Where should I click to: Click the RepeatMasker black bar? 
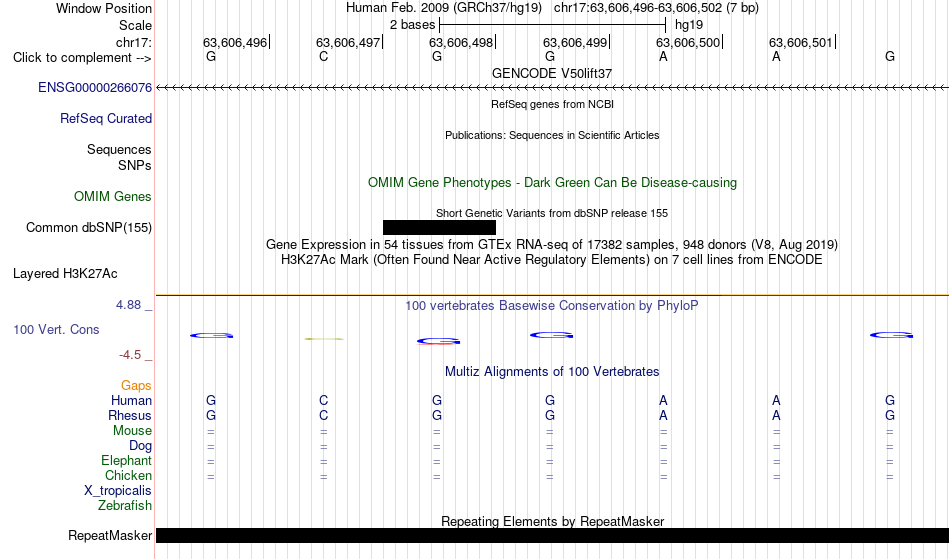tap(552, 535)
